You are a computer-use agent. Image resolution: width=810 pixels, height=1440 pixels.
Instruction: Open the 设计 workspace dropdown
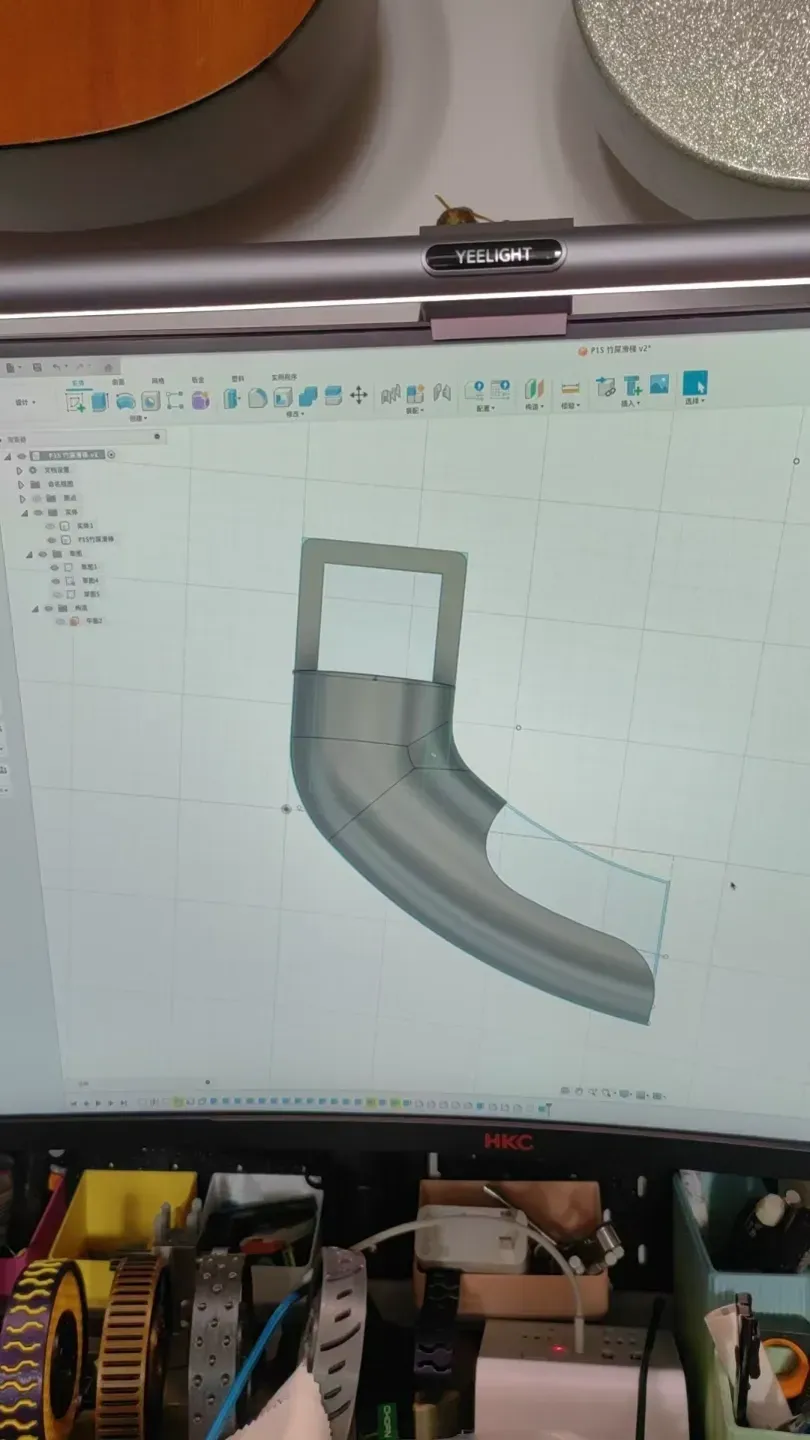[x=25, y=402]
